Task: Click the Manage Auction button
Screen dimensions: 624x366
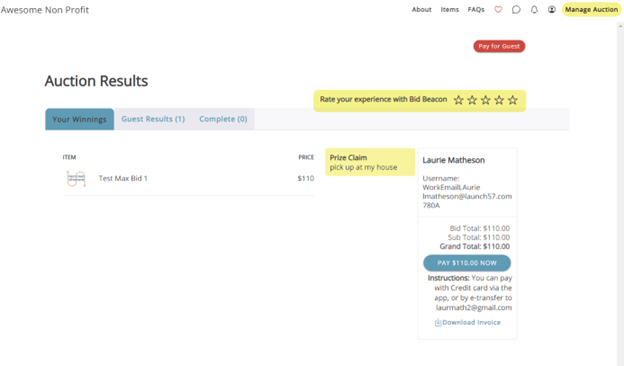Action: coord(591,10)
